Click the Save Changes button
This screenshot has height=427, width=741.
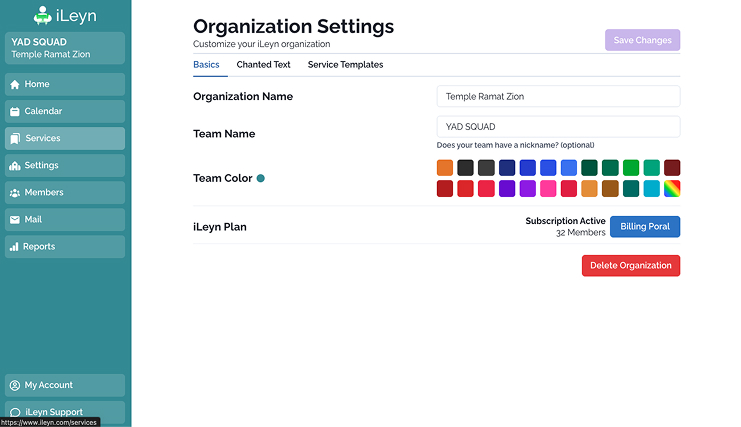pyautogui.click(x=642, y=40)
